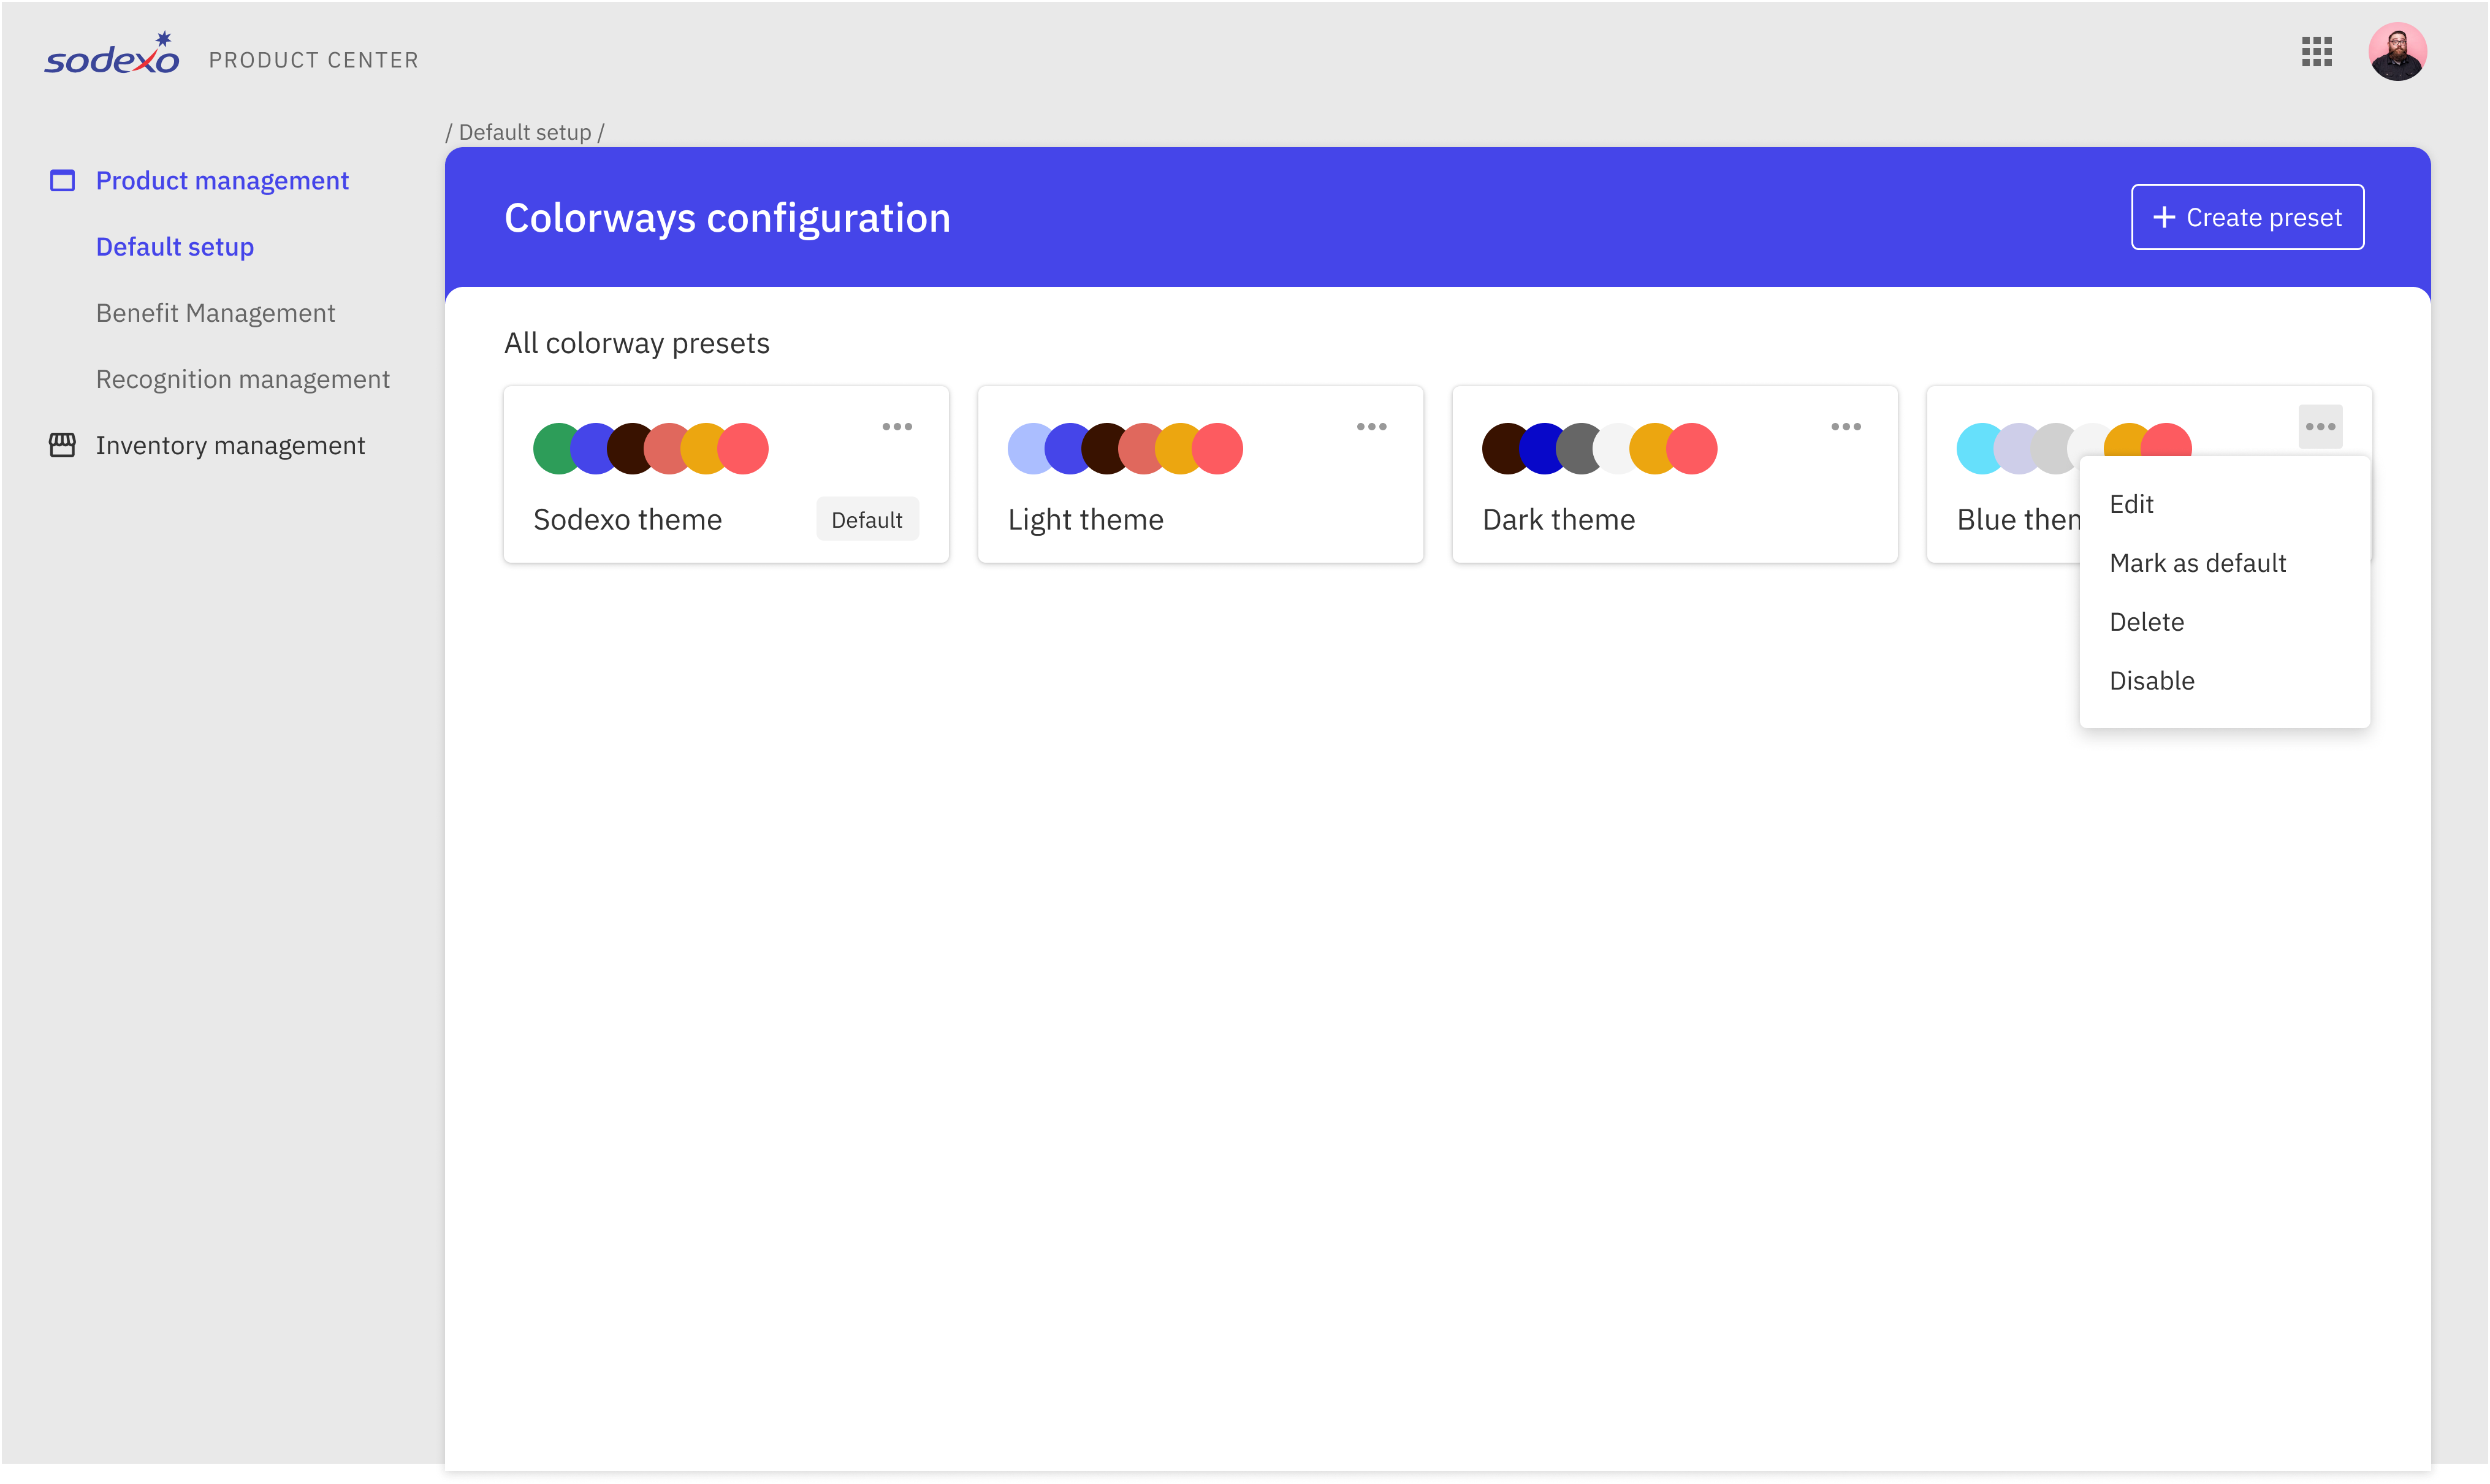Image resolution: width=2490 pixels, height=1484 pixels.
Task: Open the apps grid icon
Action: [x=2316, y=52]
